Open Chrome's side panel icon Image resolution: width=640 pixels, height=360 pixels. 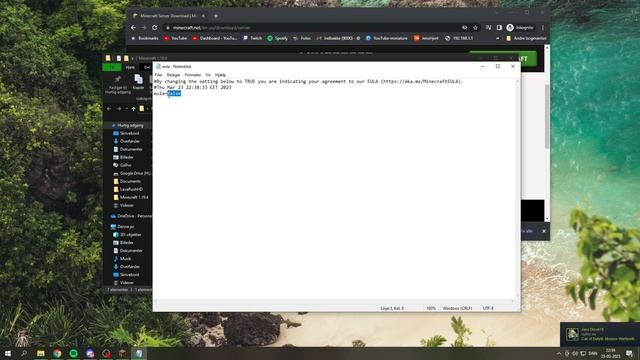tap(499, 28)
